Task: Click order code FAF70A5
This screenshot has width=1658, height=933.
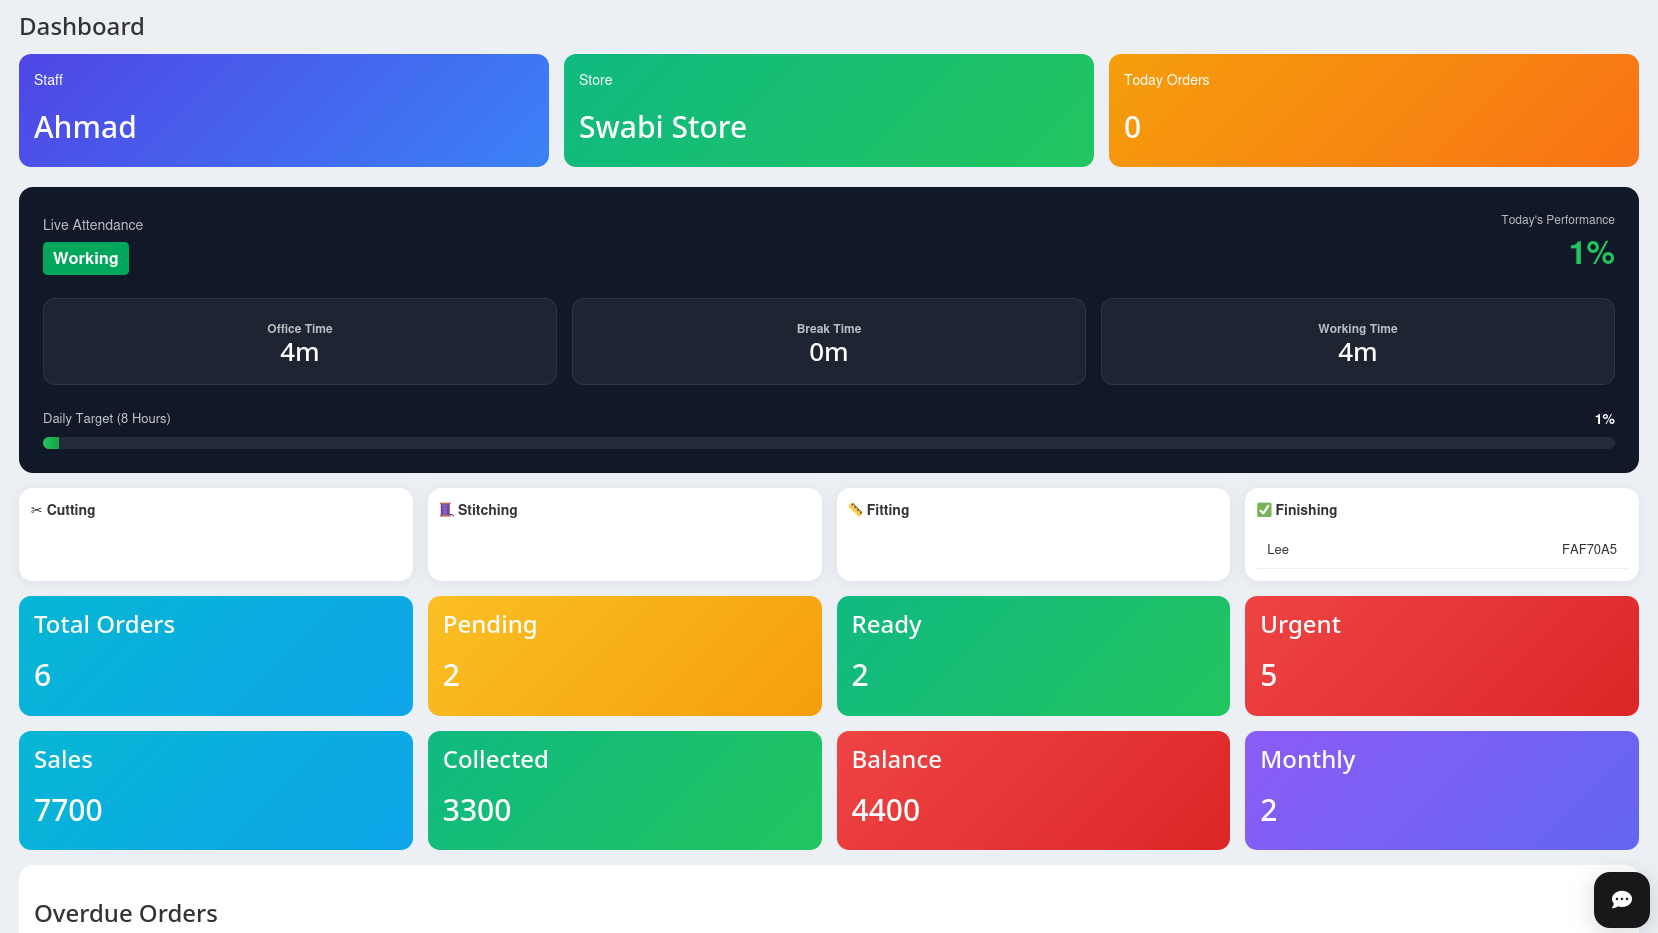Action: tap(1589, 550)
